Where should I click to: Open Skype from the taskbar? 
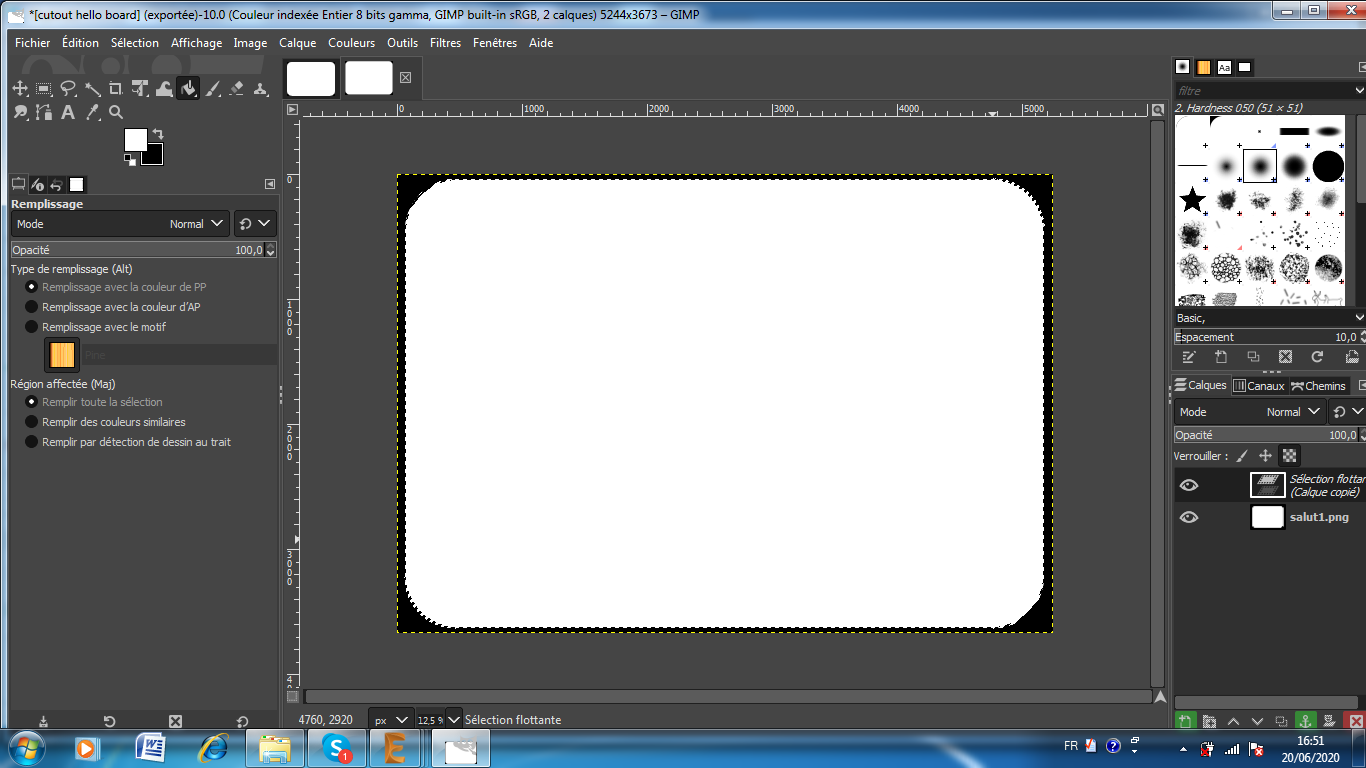pos(337,748)
